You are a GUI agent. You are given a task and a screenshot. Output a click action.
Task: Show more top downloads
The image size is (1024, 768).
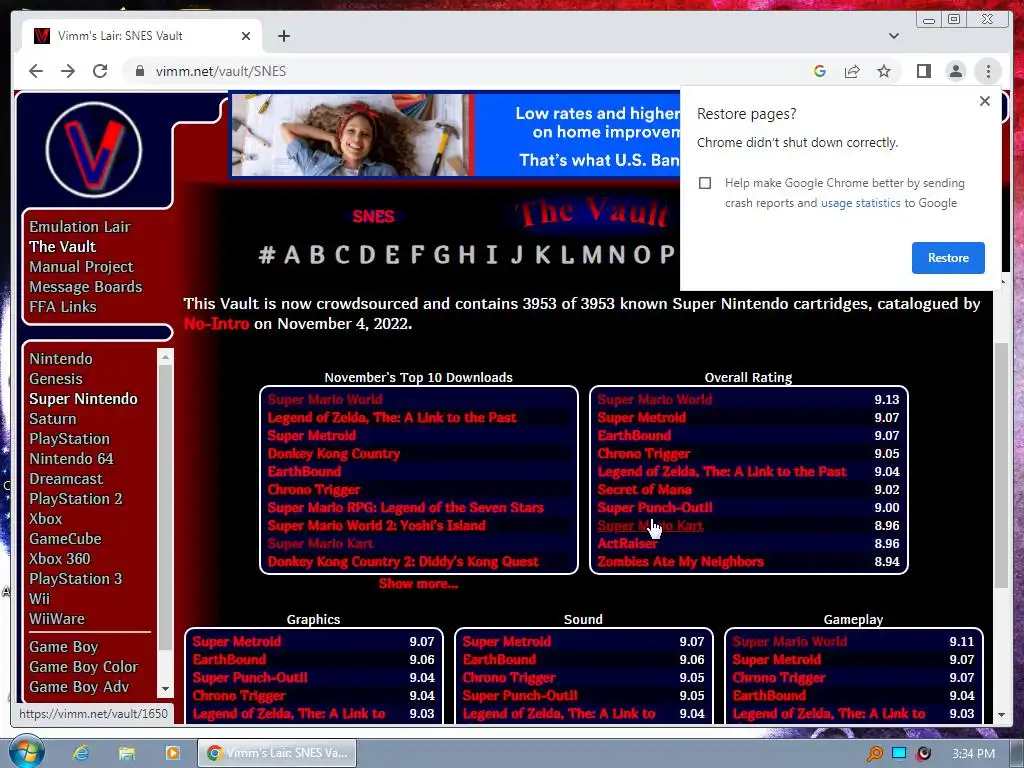tap(419, 584)
